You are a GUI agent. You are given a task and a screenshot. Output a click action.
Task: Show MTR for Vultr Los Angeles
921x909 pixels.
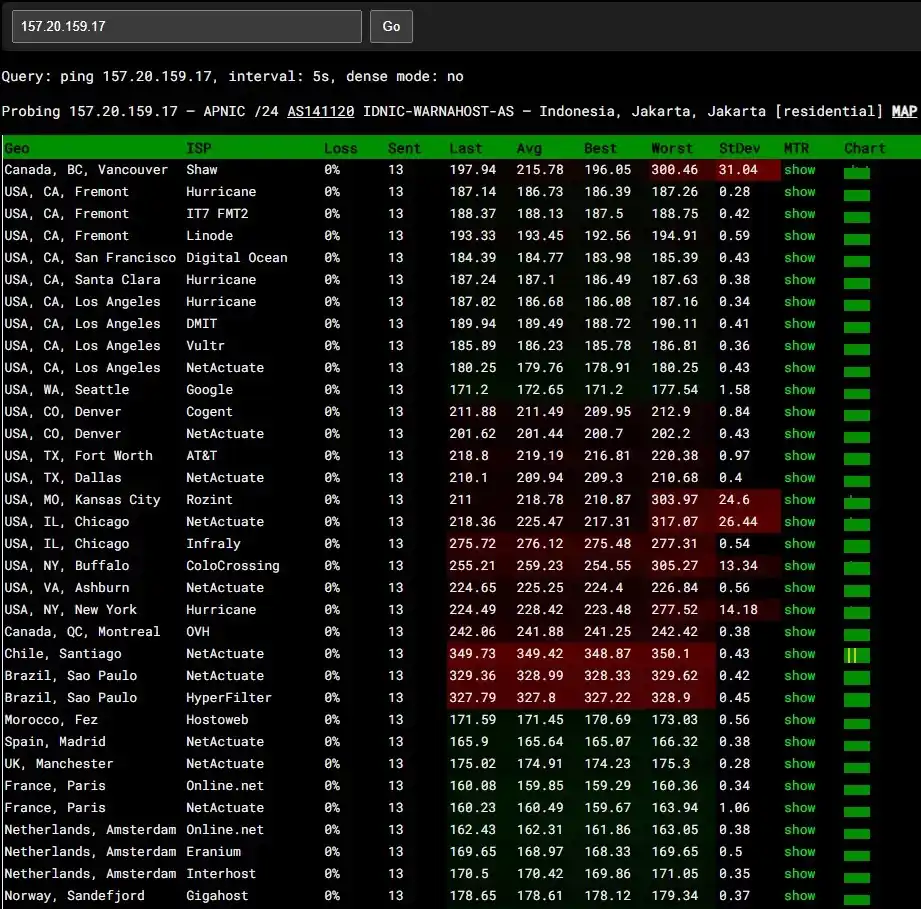click(799, 345)
